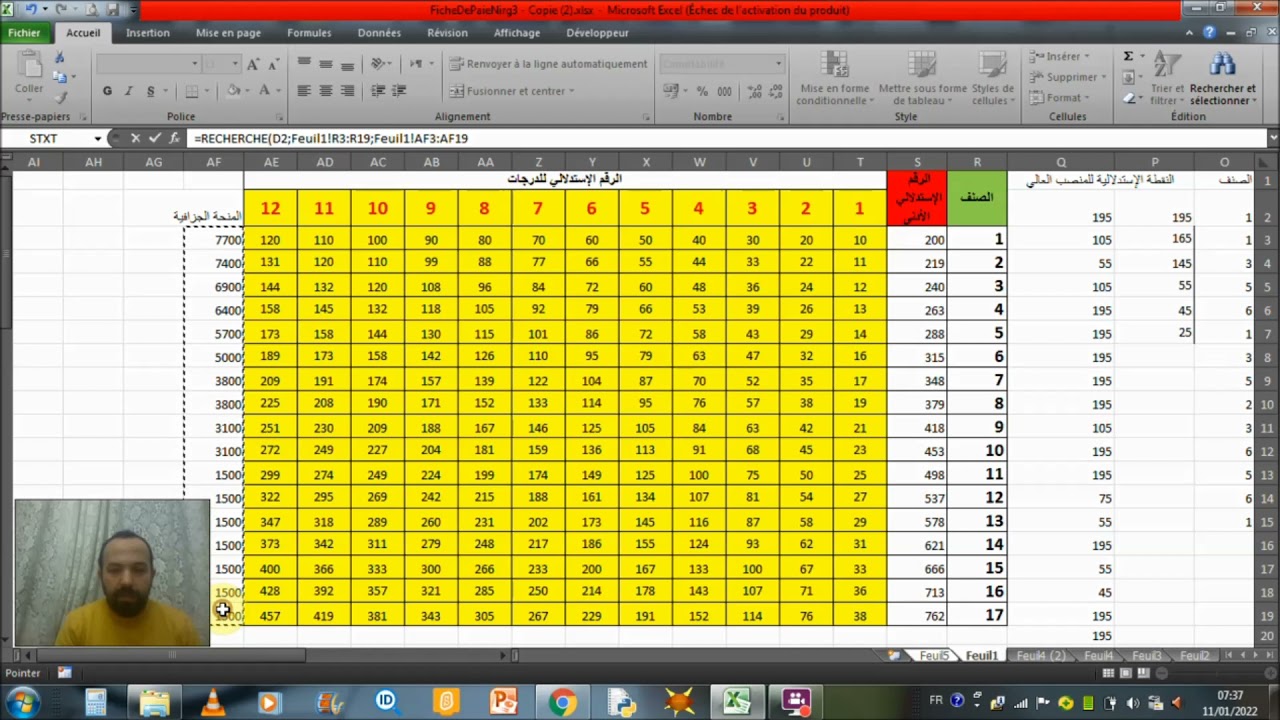Click the format painter brush icon
1280x720 pixels.
(x=60, y=98)
